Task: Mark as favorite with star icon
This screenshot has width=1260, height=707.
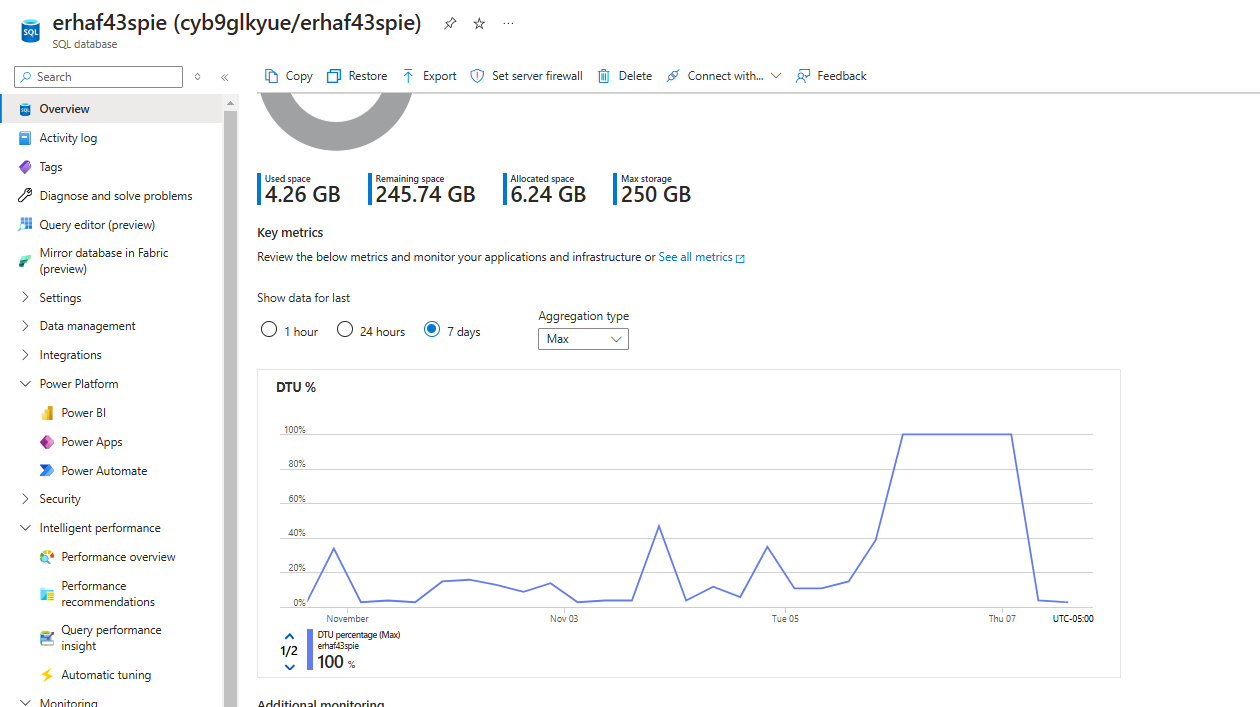Action: tap(479, 23)
